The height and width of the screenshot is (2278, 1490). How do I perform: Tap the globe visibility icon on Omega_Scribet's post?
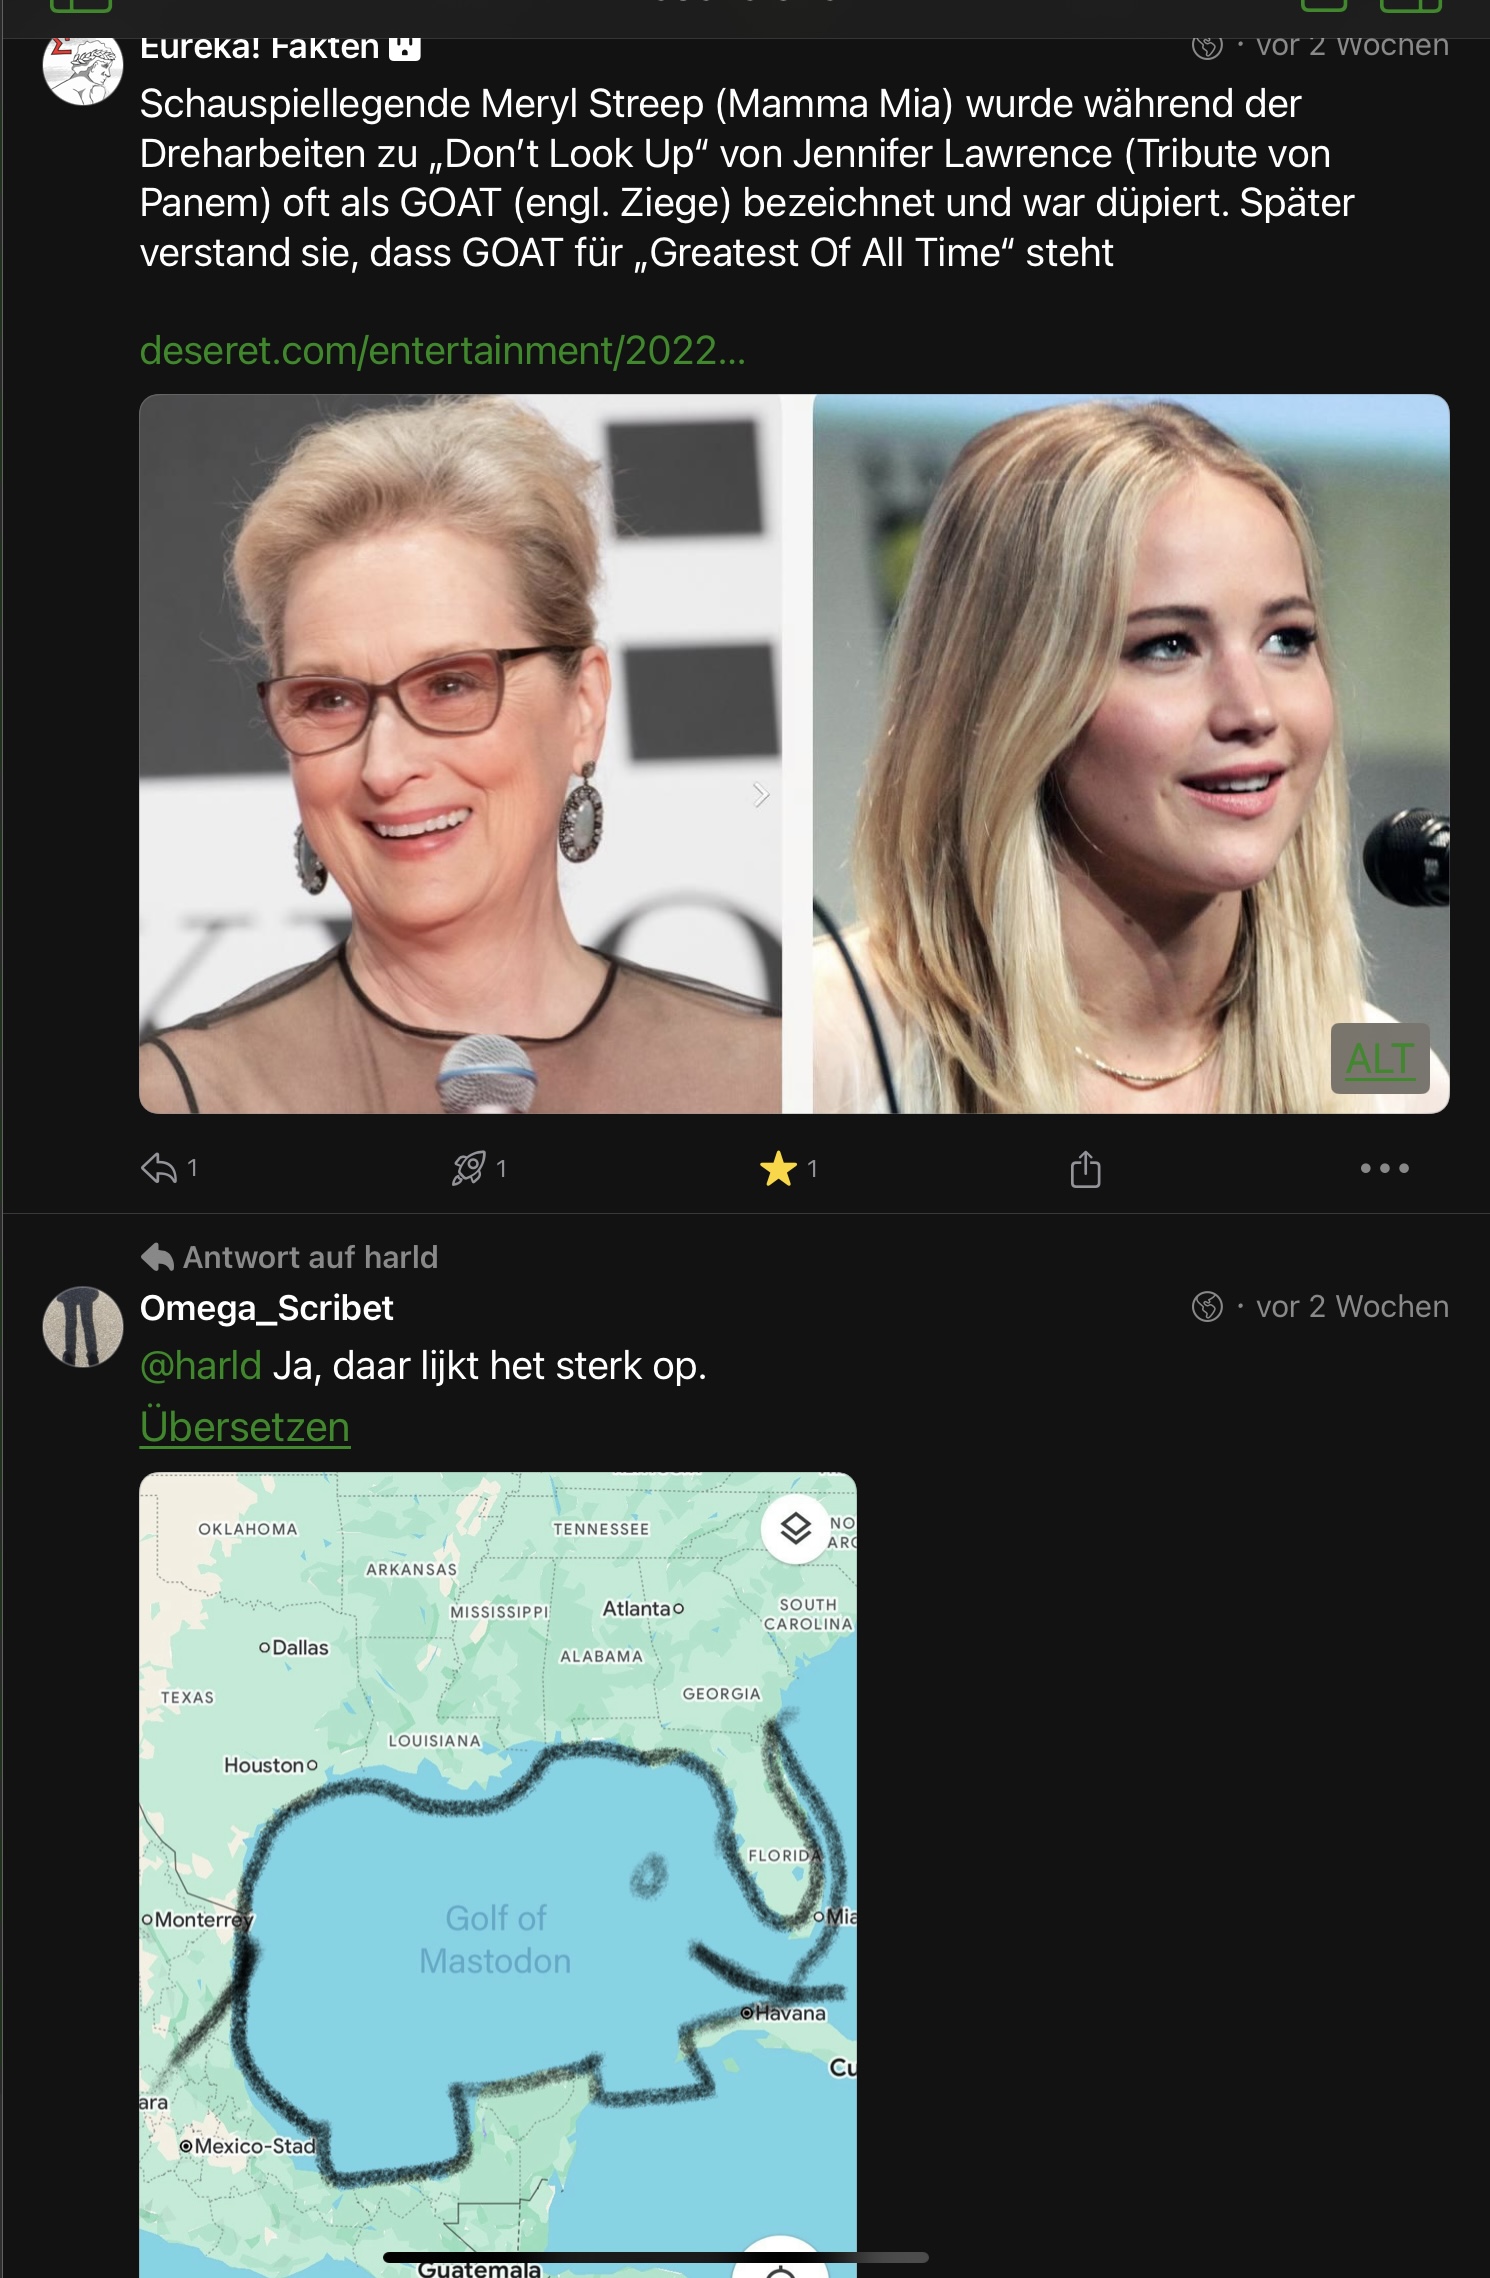pyautogui.click(x=1207, y=1307)
